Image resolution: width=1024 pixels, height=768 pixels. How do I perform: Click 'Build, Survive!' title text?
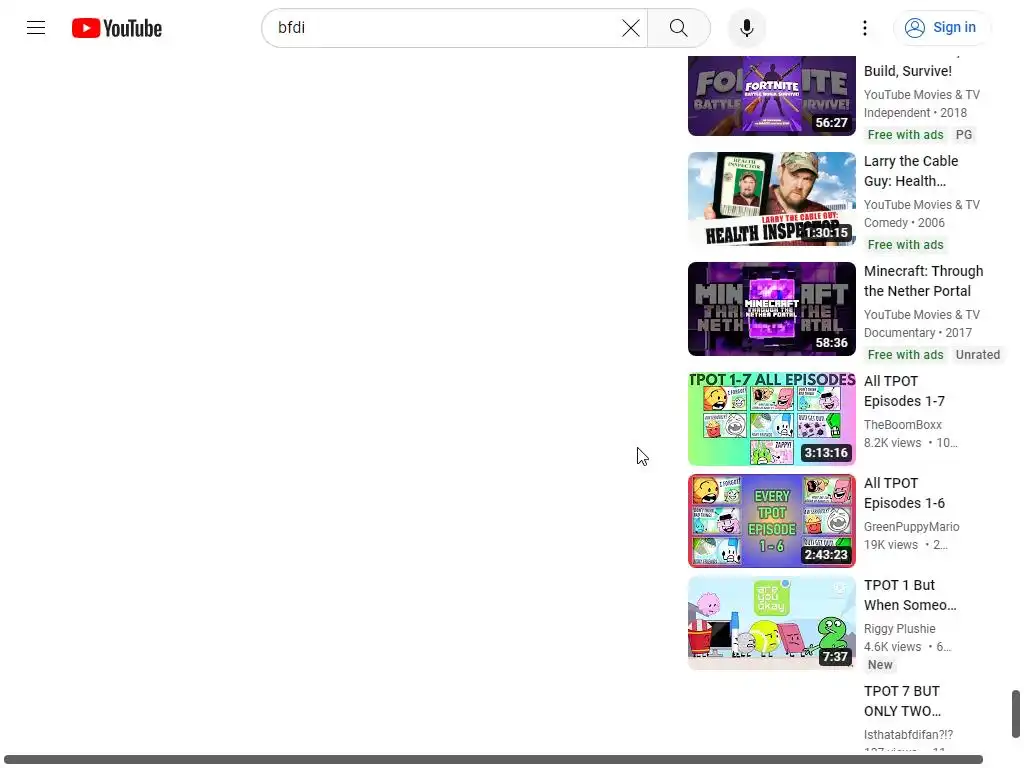coord(908,71)
